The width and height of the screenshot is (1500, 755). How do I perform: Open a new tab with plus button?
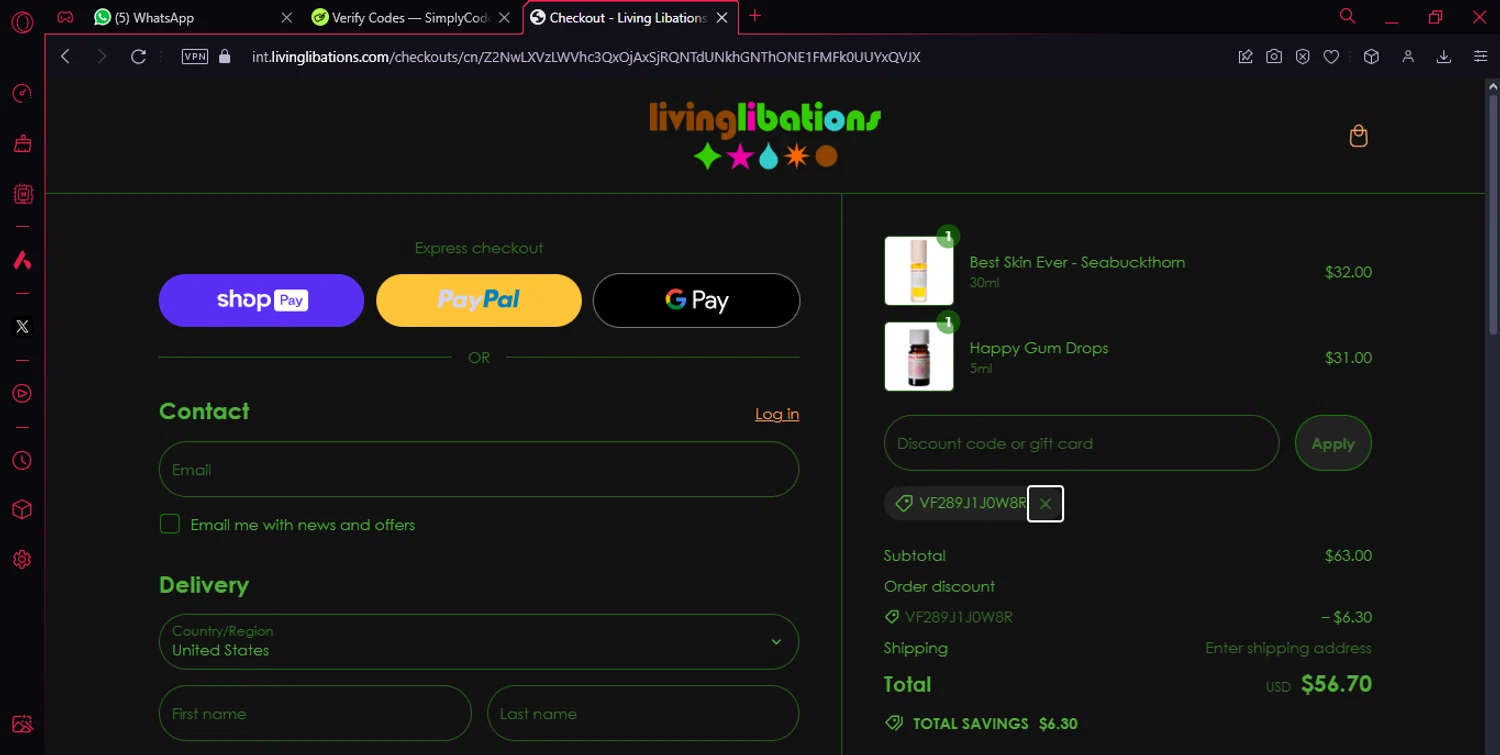755,16
